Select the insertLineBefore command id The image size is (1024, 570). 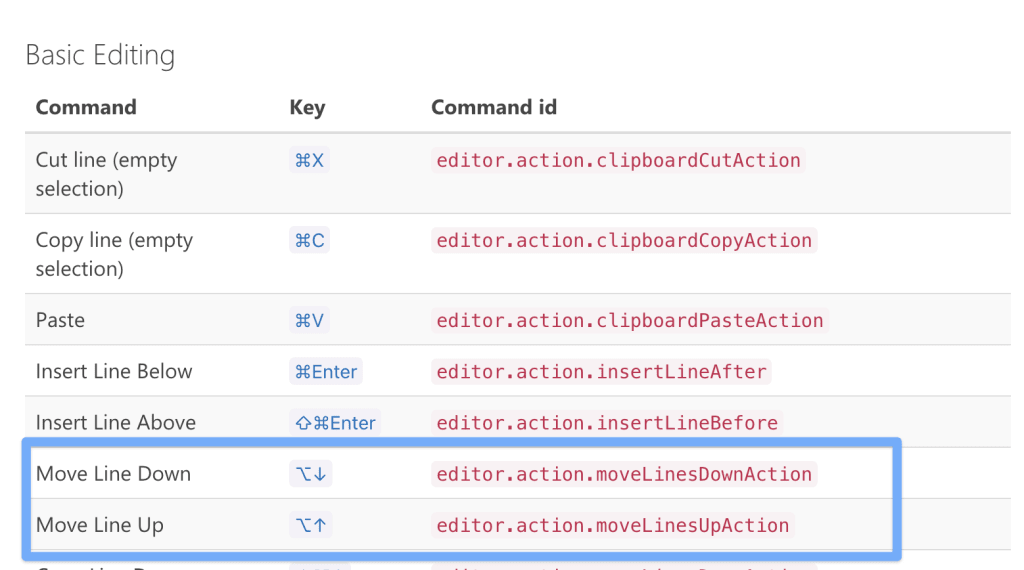tap(607, 423)
